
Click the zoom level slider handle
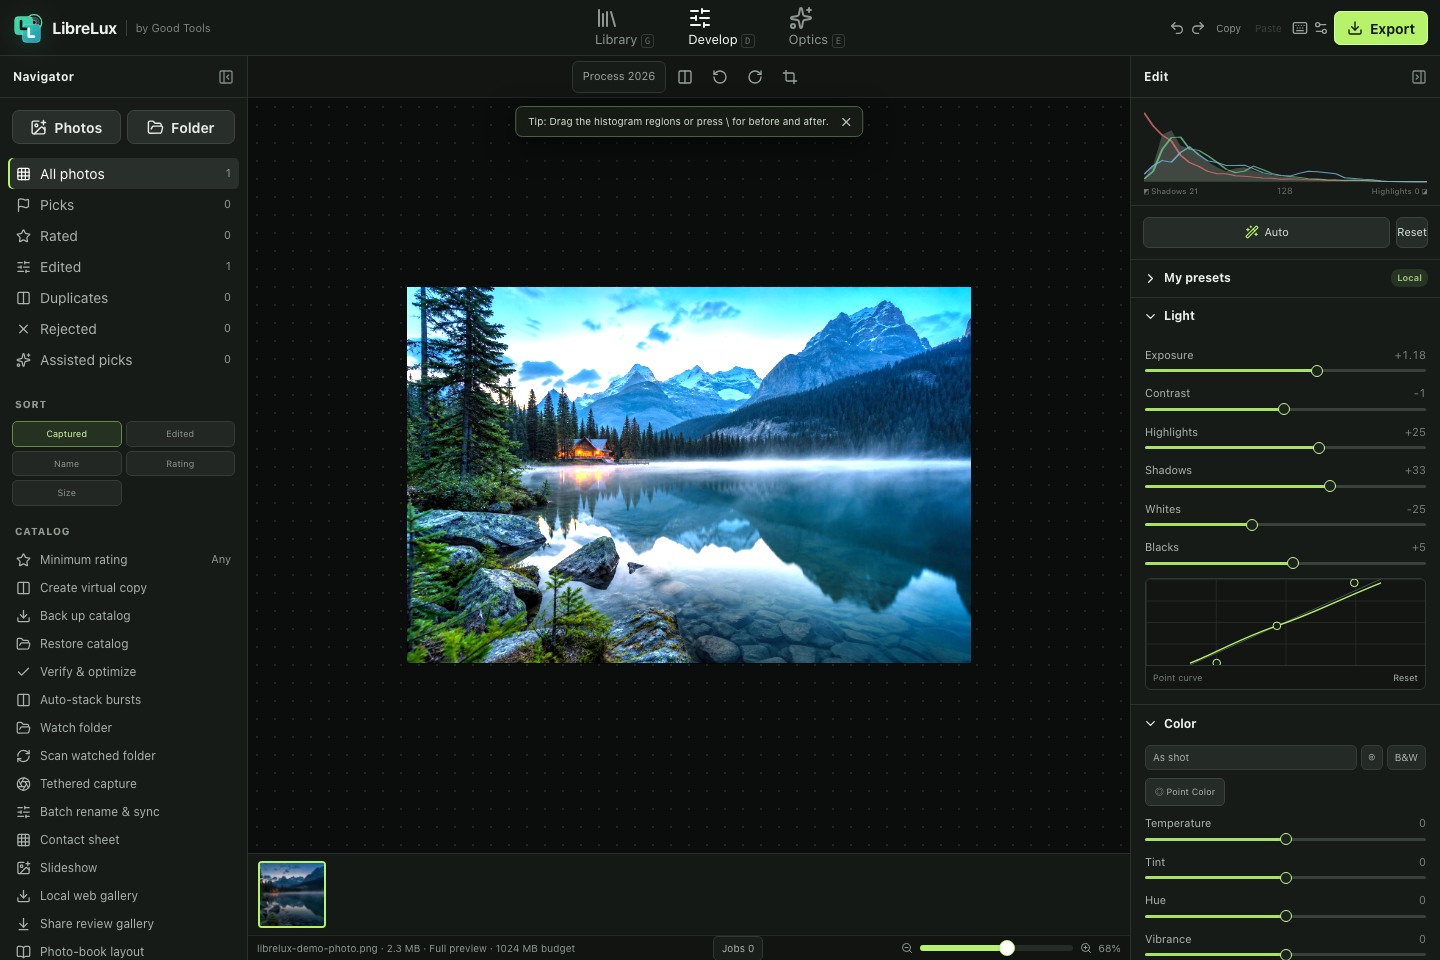(x=1007, y=948)
